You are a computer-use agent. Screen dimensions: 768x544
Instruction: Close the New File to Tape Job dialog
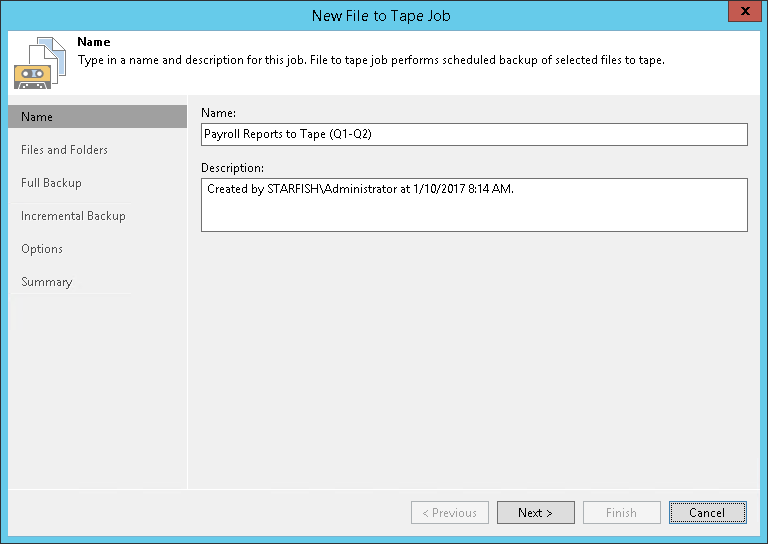741,13
